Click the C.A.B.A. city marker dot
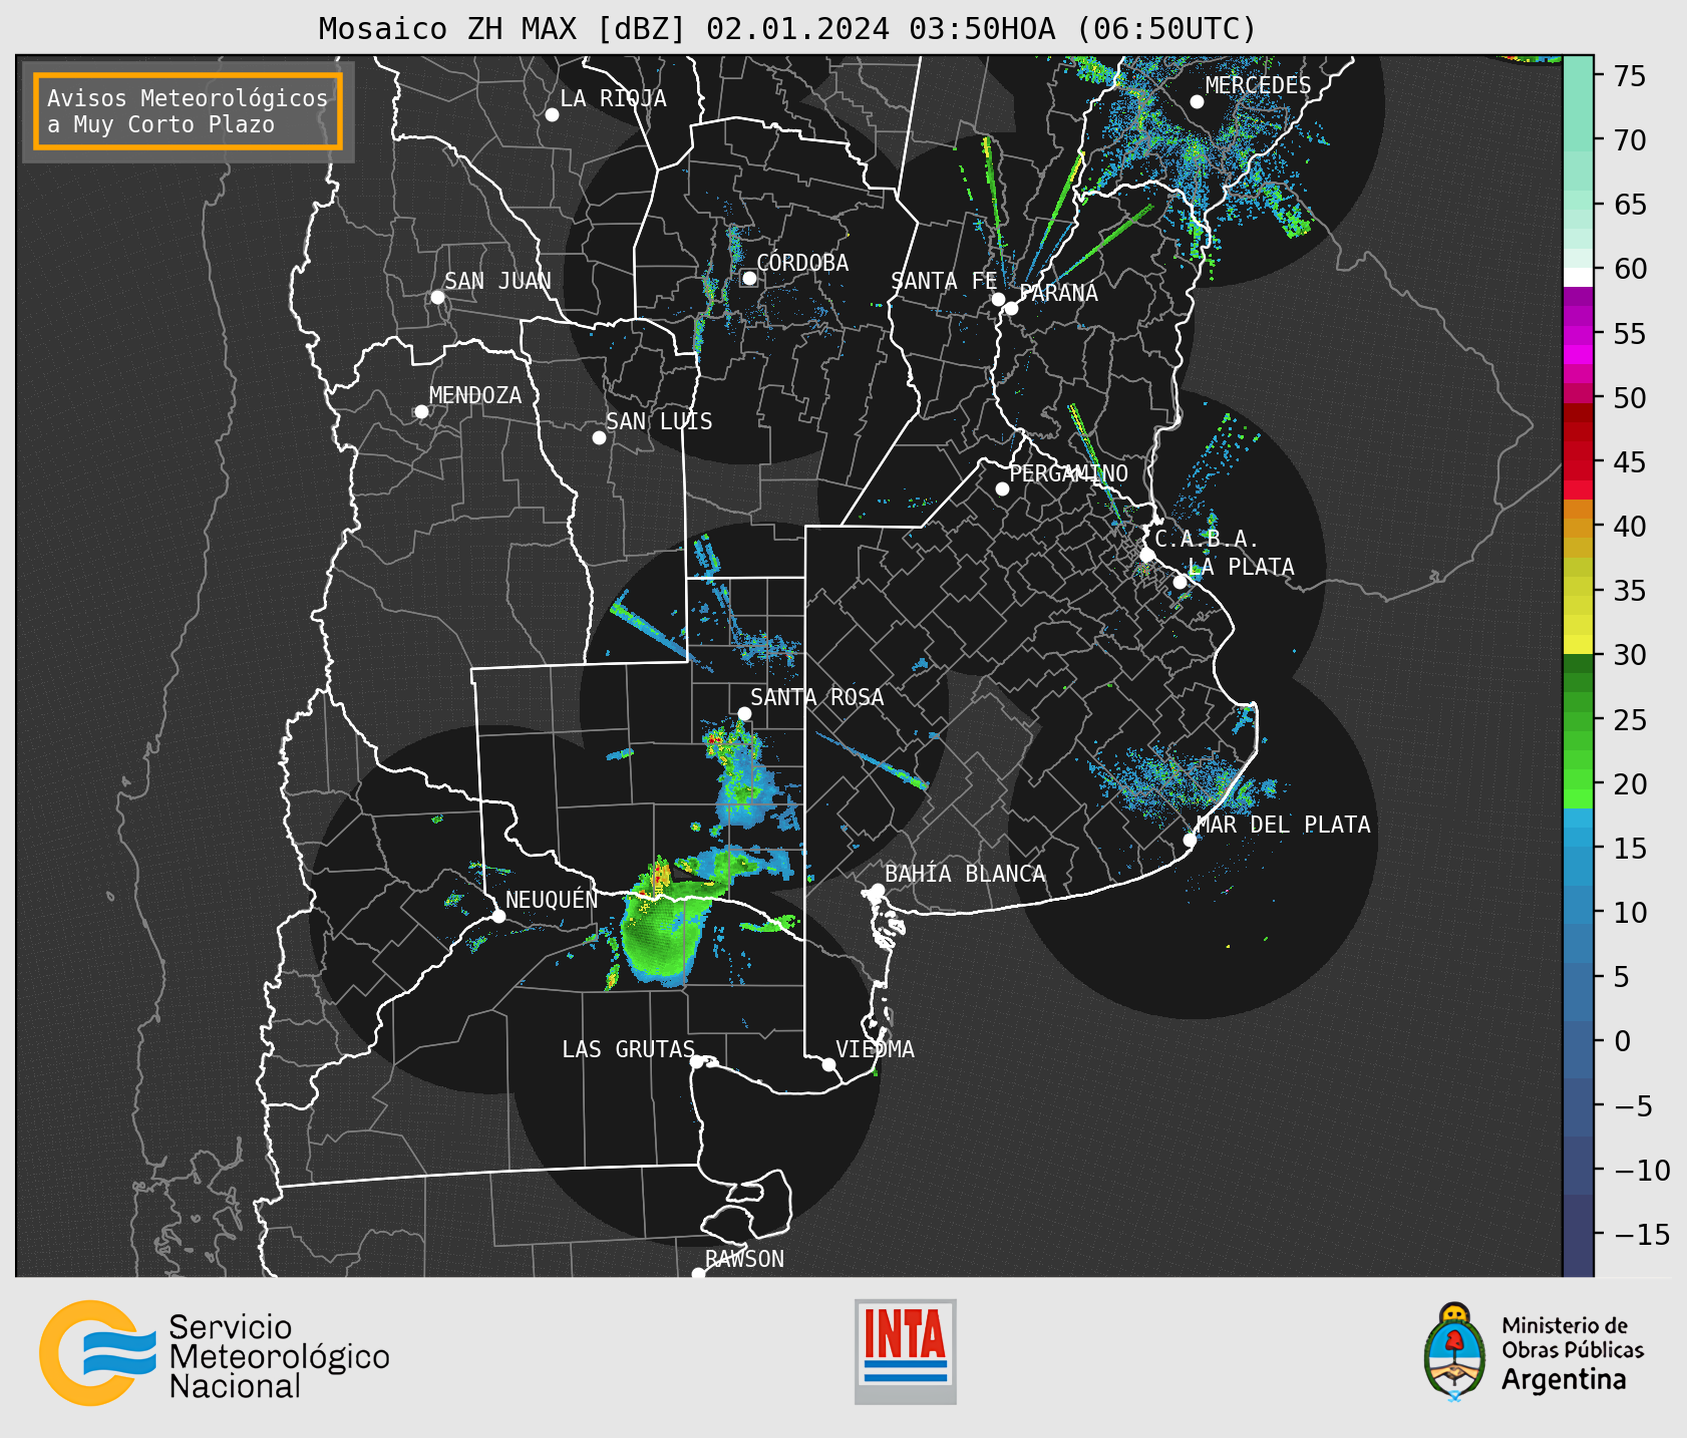The width and height of the screenshot is (1687, 1438). [1147, 555]
